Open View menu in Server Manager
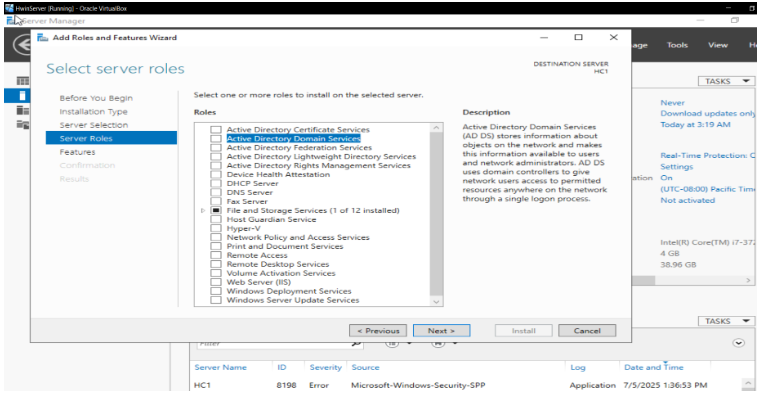 point(718,45)
